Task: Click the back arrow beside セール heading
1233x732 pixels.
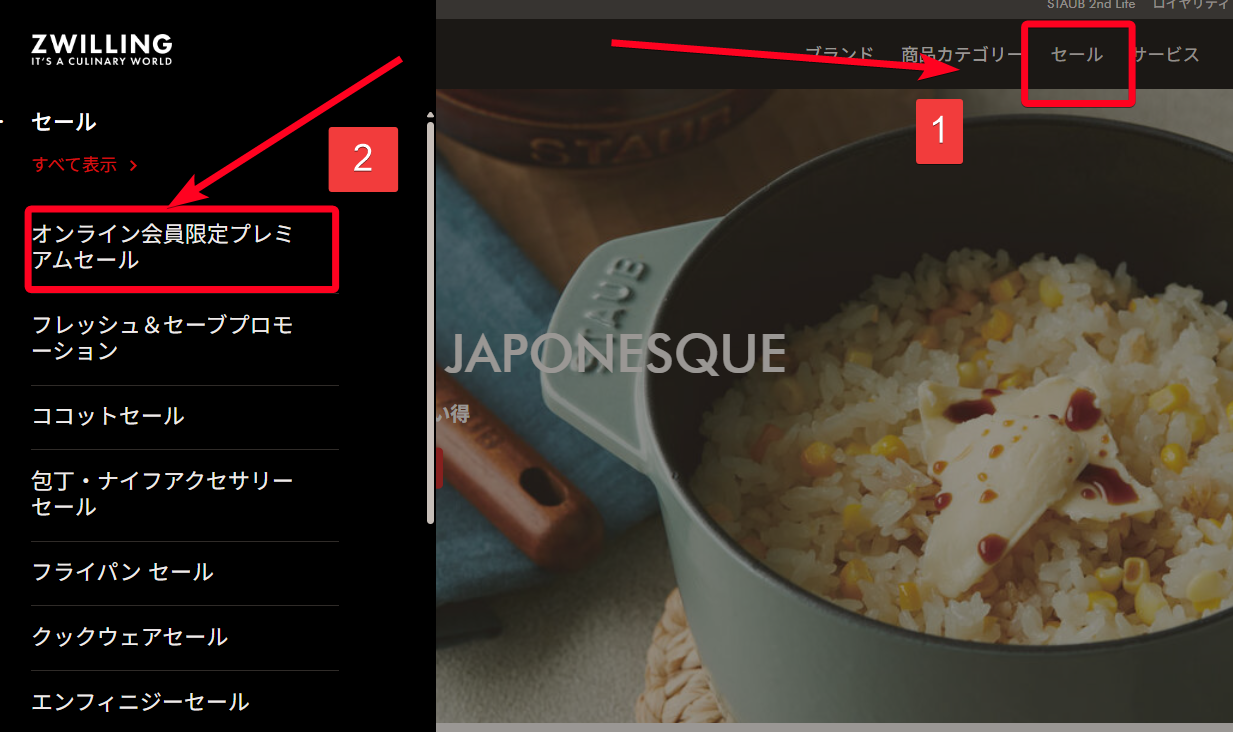Action: click(x=3, y=122)
